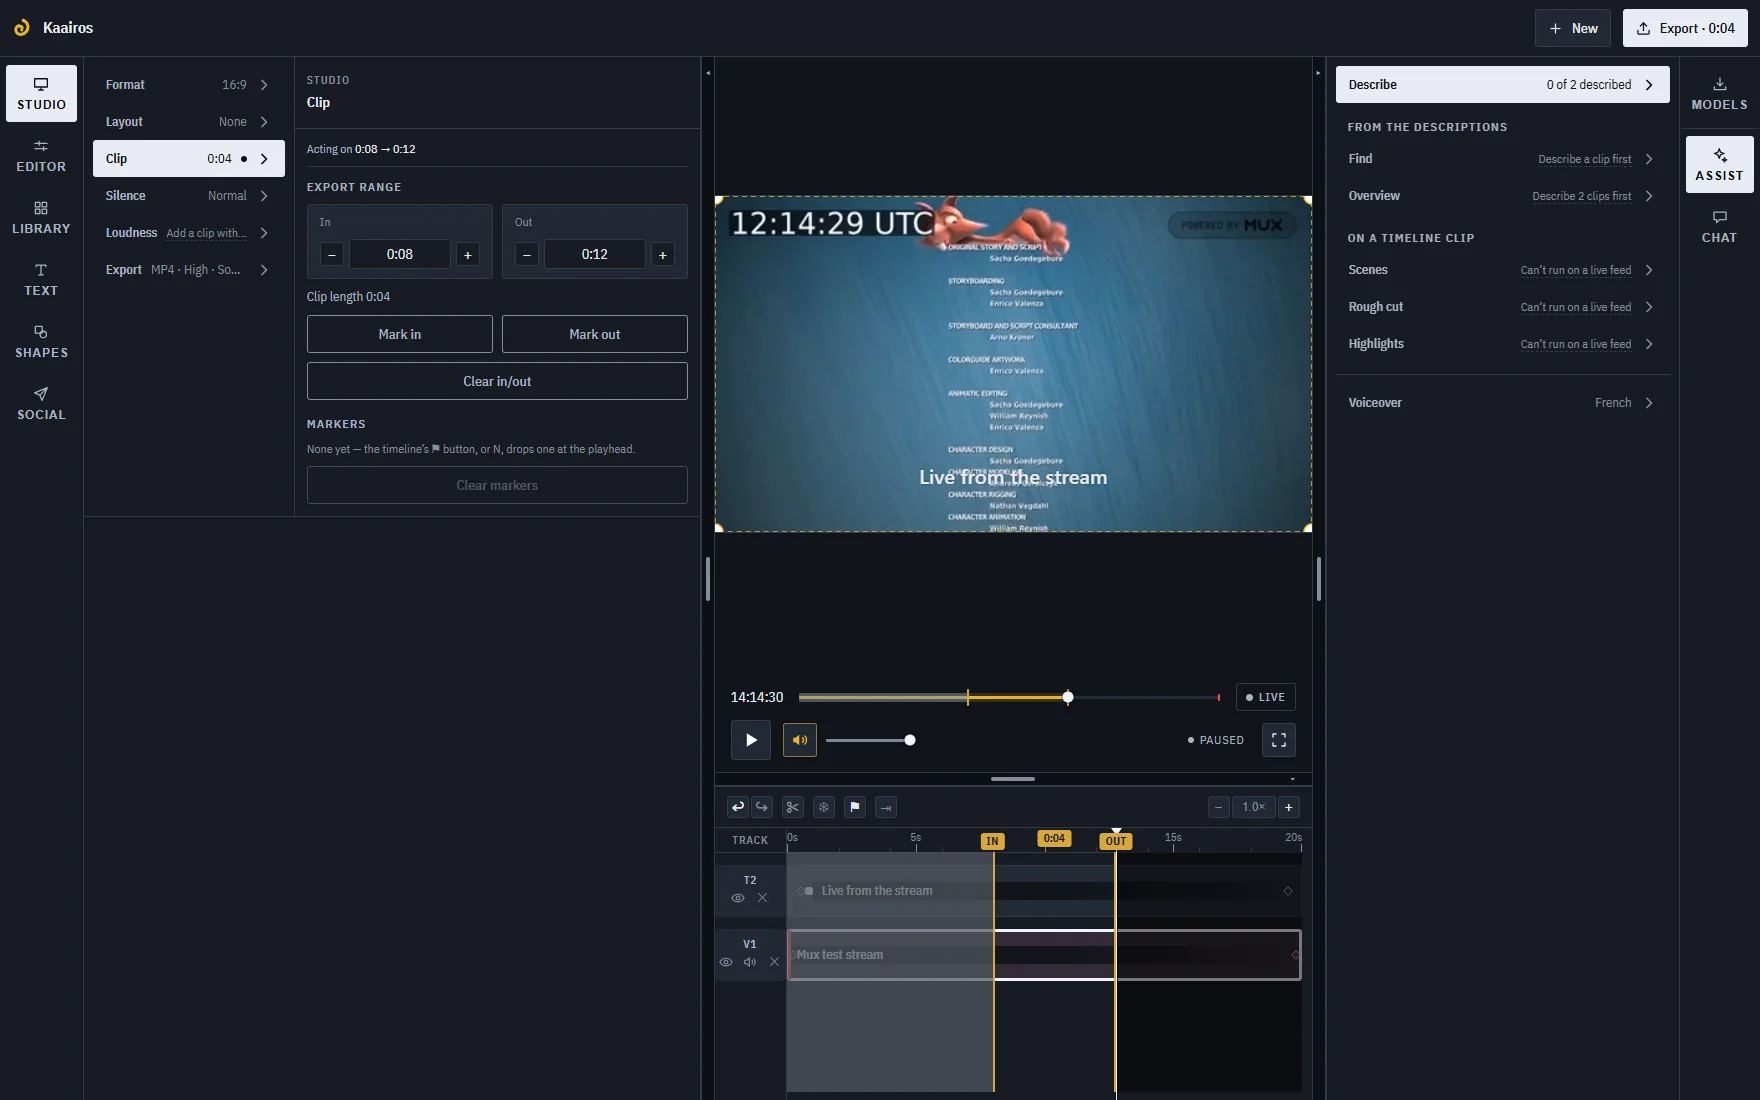Open the Social sidebar panel
Image resolution: width=1760 pixels, height=1100 pixels.
[41, 404]
